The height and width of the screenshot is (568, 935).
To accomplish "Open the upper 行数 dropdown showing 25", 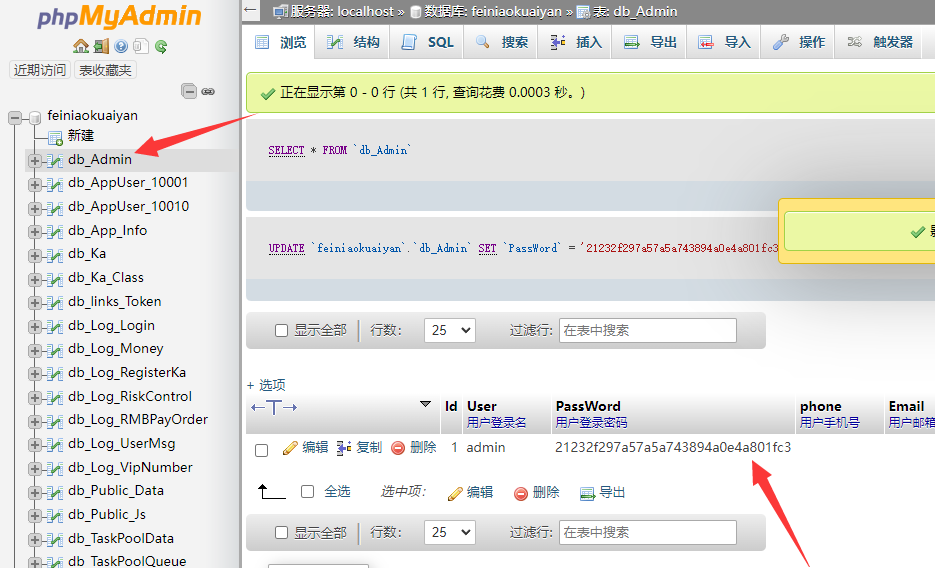I will click(x=449, y=330).
